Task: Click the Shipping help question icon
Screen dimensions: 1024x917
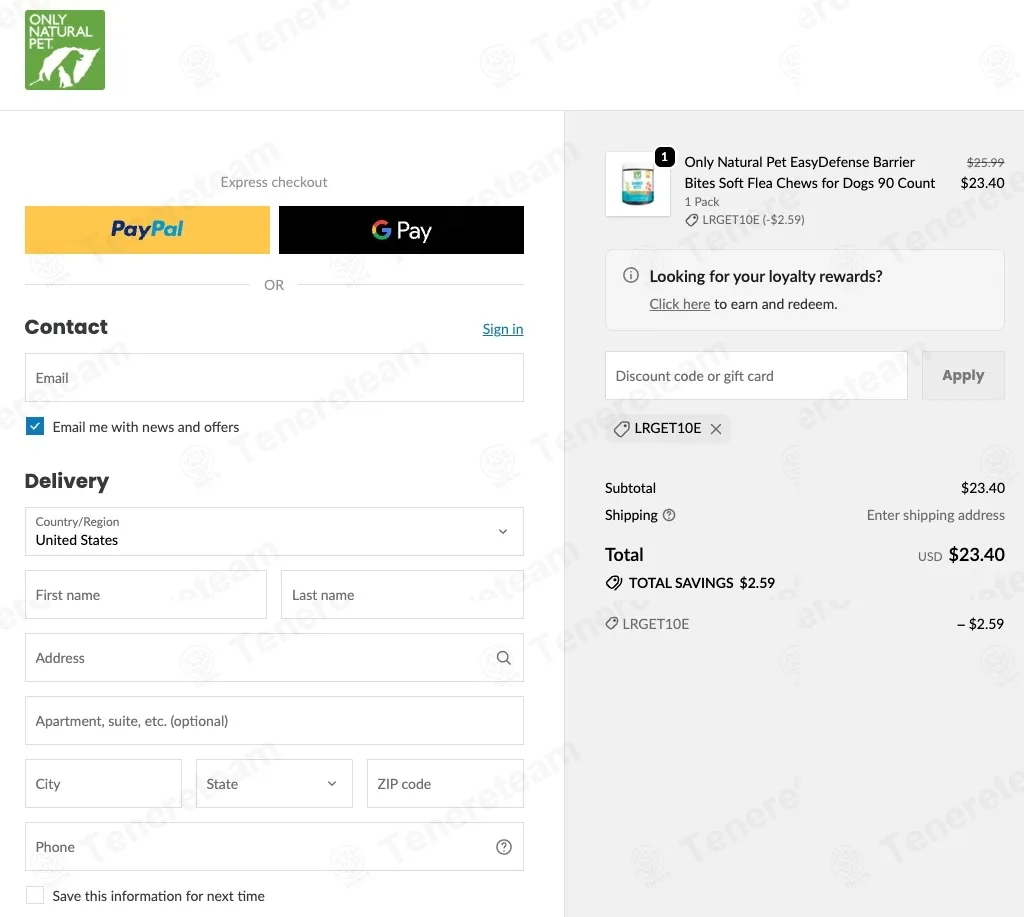Action: pyautogui.click(x=669, y=515)
